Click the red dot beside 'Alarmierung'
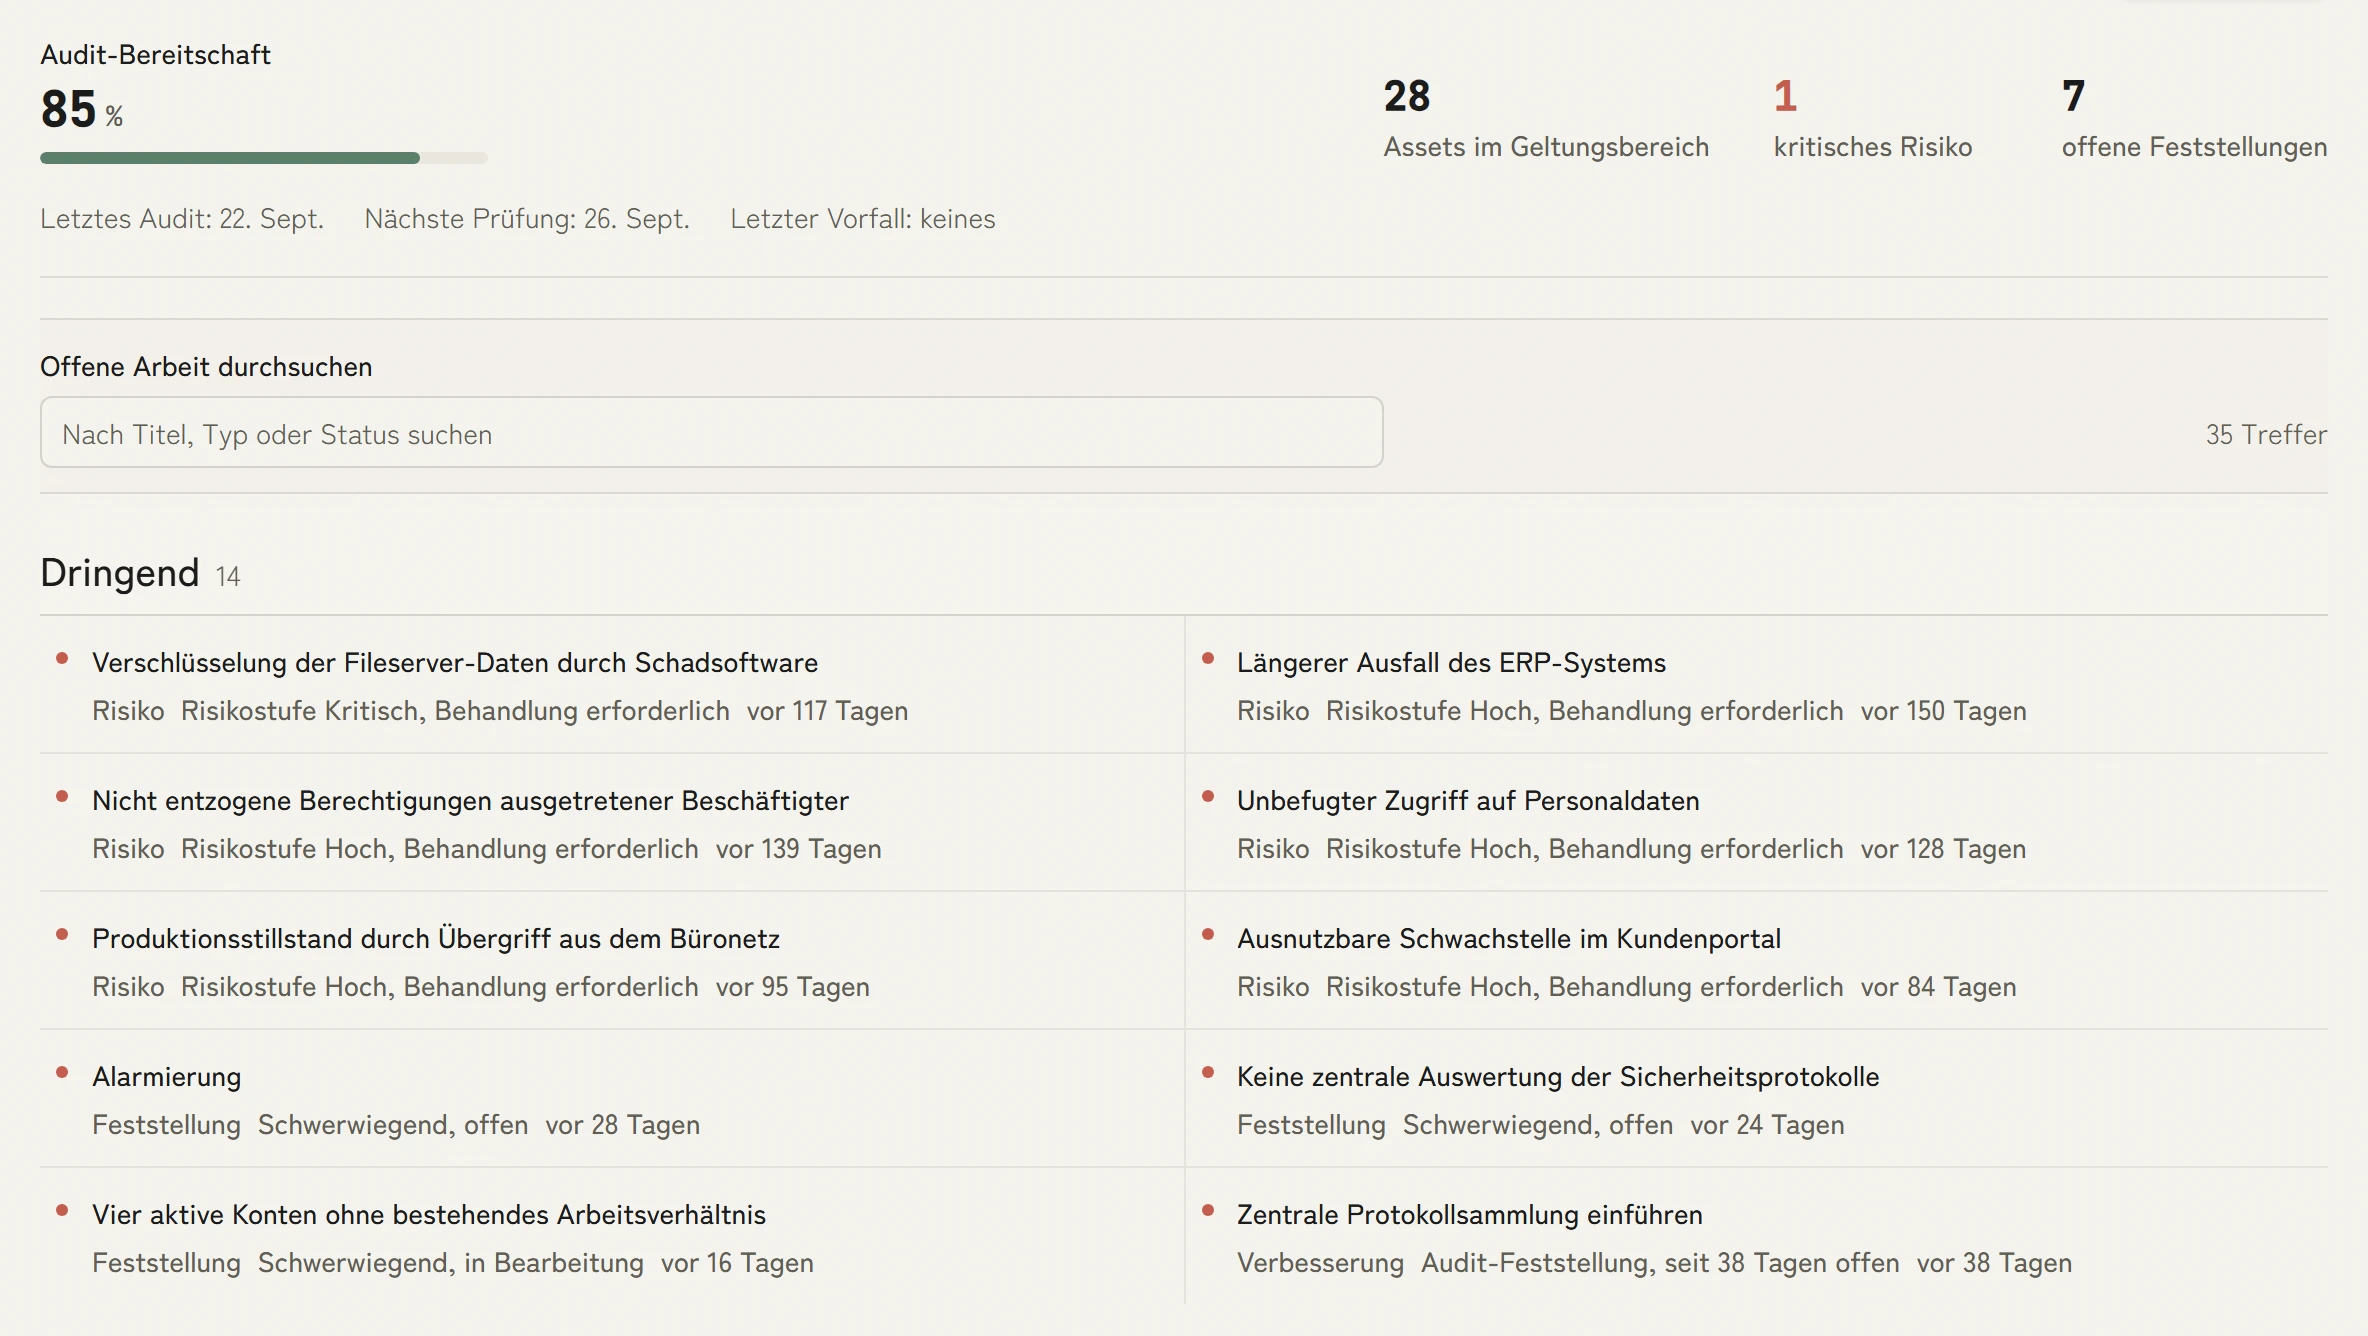 pos(62,1072)
